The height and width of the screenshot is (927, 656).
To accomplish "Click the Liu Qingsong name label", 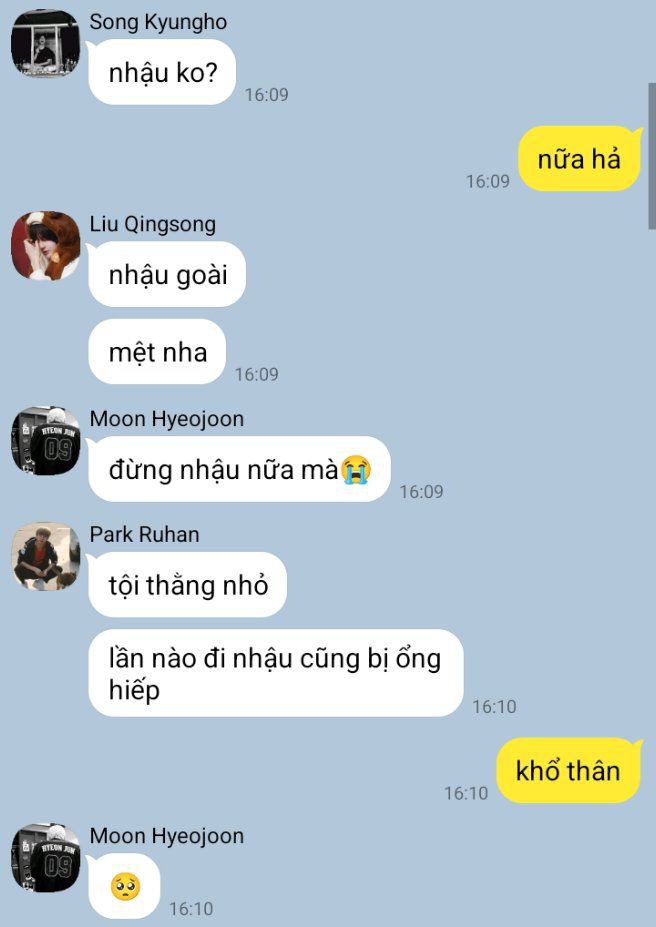I will (x=152, y=224).
